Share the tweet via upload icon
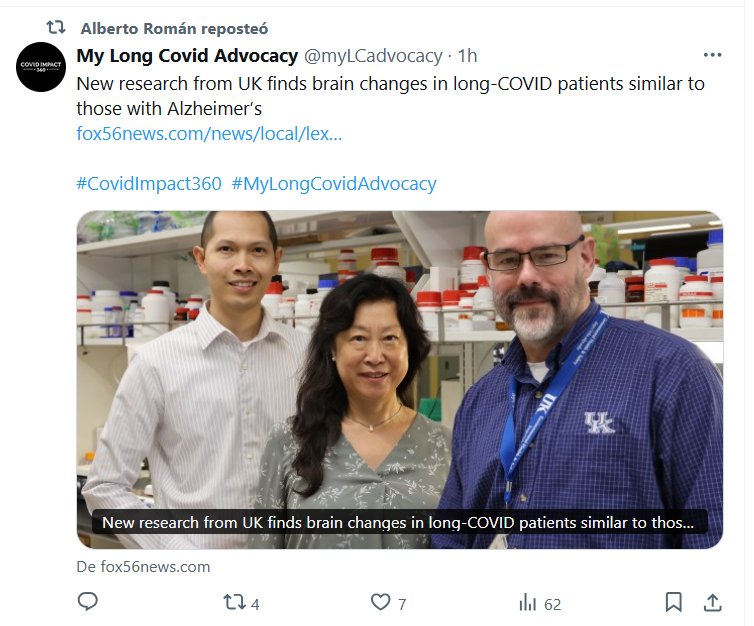 [713, 602]
